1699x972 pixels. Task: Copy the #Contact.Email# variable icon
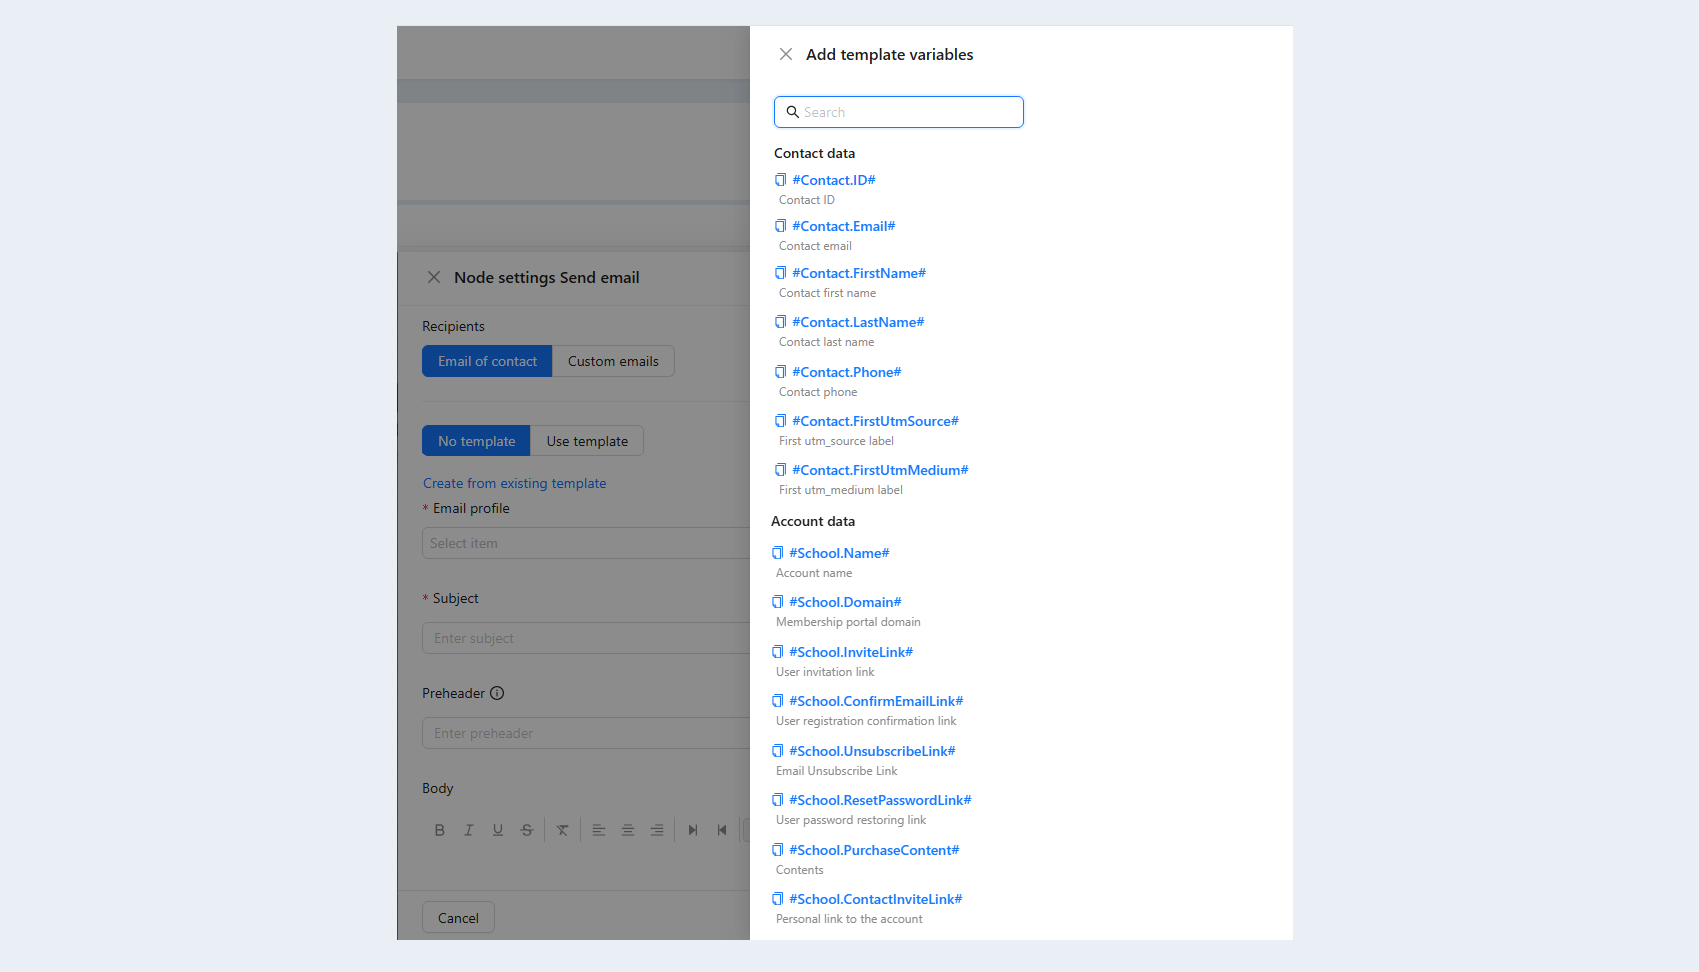(x=780, y=226)
